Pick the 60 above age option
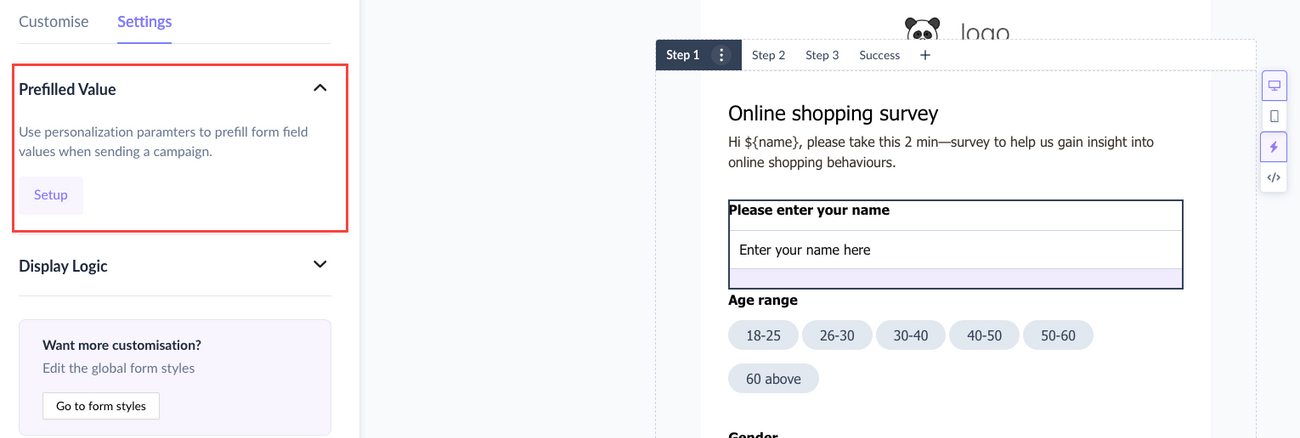Screen dimensions: 1300x438 (773, 379)
